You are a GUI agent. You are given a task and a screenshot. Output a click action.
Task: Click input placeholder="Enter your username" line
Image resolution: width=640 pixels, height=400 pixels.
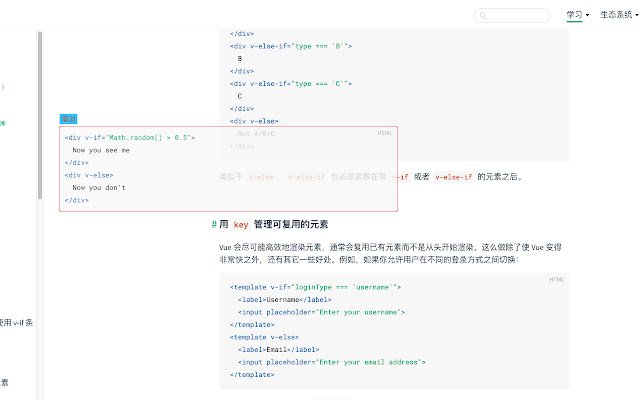coord(321,312)
